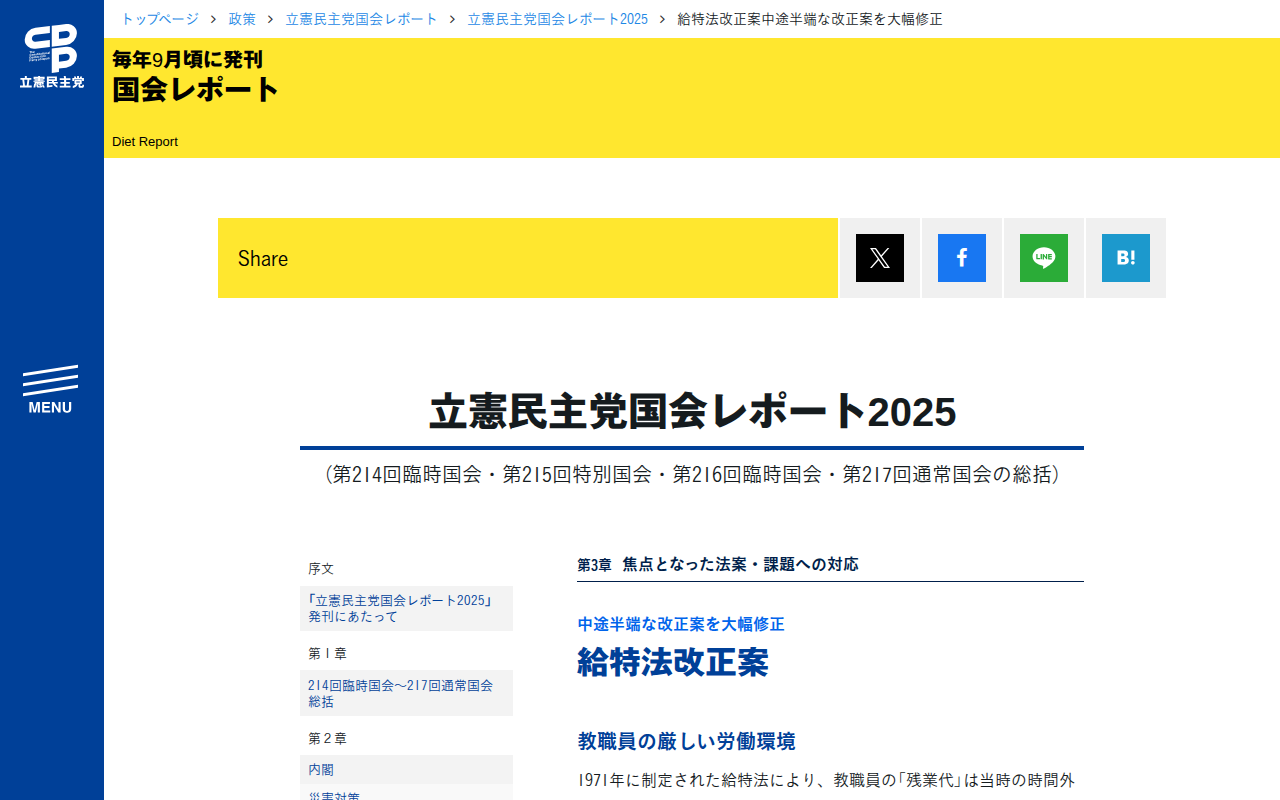Share the page on Facebook
This screenshot has width=1280, height=800.
pyautogui.click(x=962, y=258)
